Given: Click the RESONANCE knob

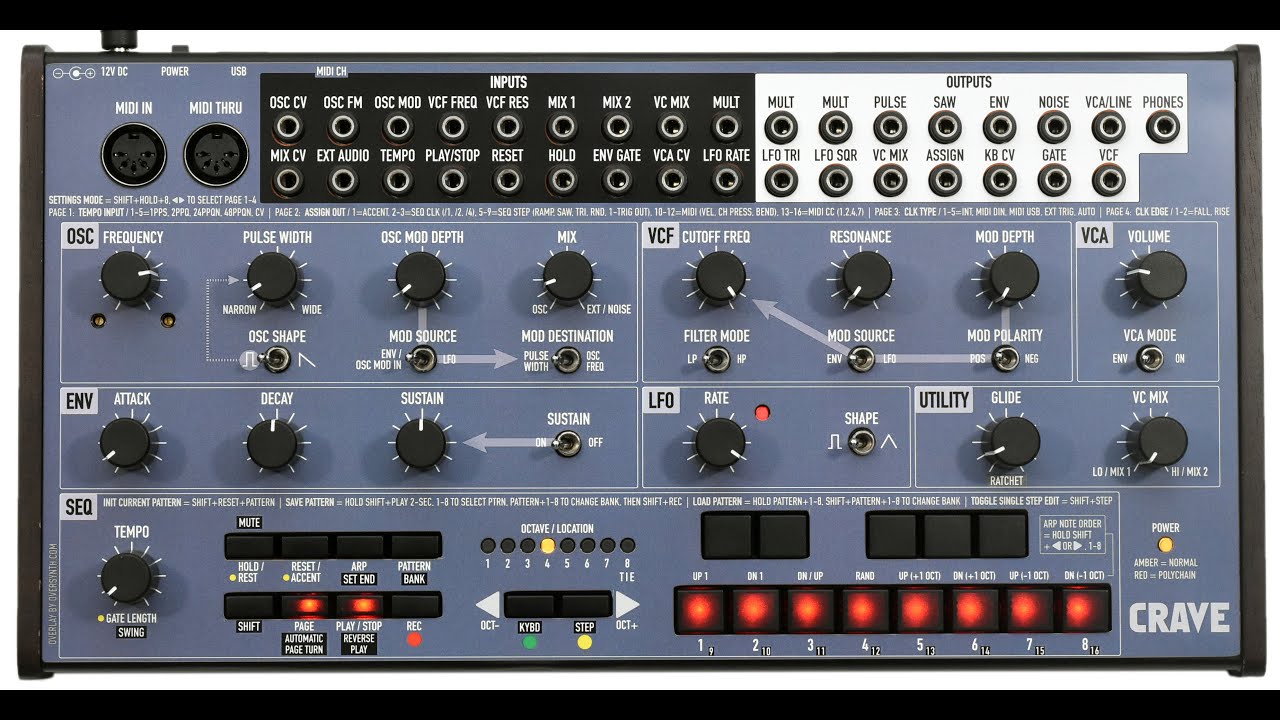Looking at the screenshot, I should click(866, 277).
